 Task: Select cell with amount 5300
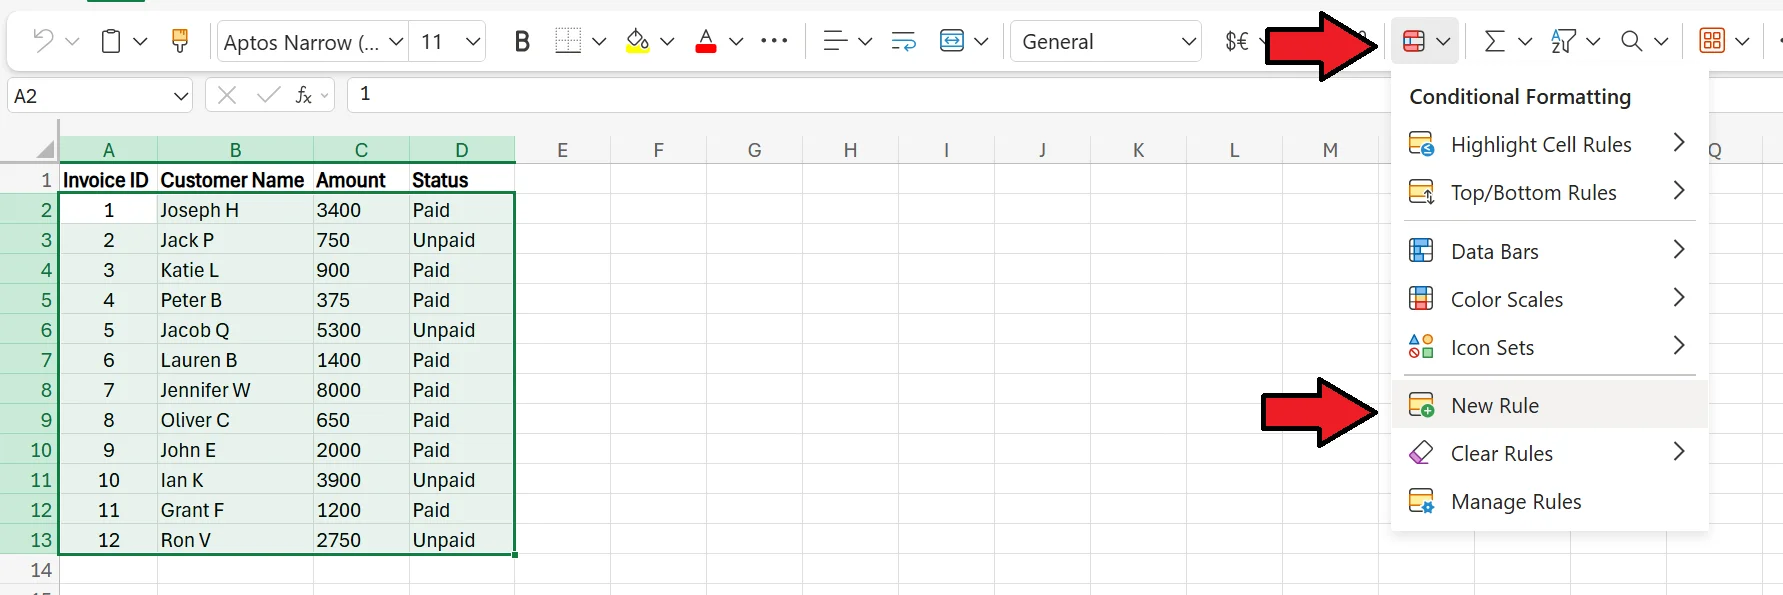[361, 330]
